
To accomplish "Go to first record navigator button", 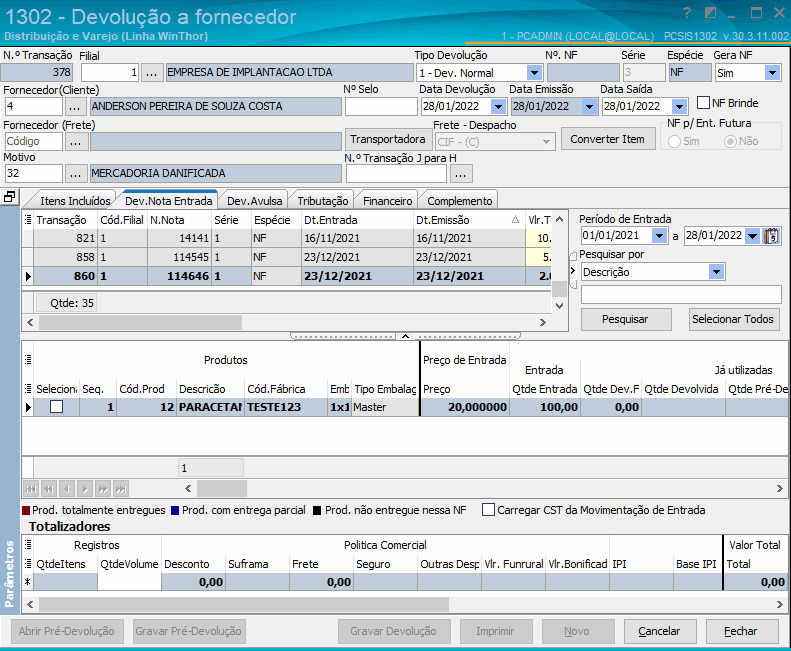I will coord(31,489).
